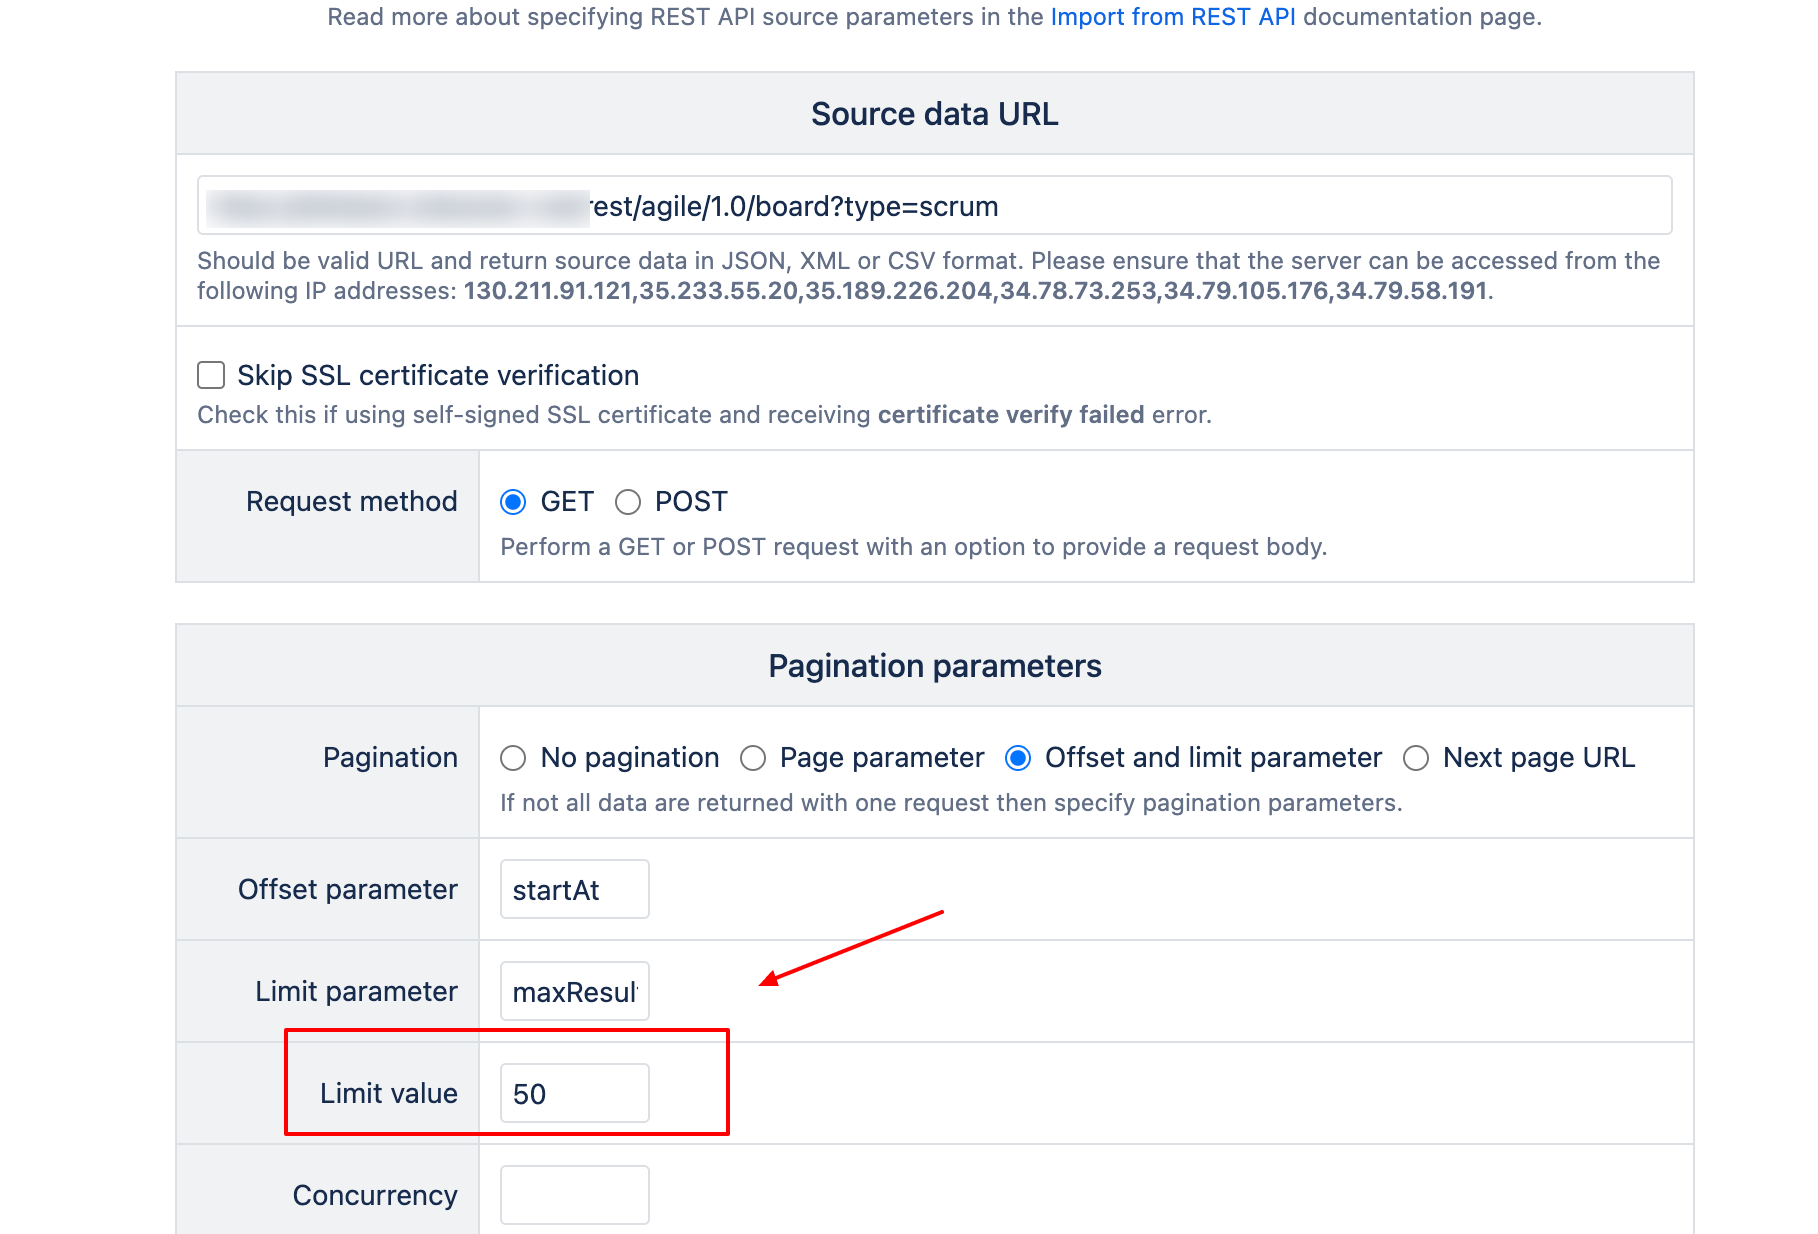Viewport: 1818px width, 1234px height.
Task: Enable the Skip SSL certificate verification checkbox
Action: [211, 375]
